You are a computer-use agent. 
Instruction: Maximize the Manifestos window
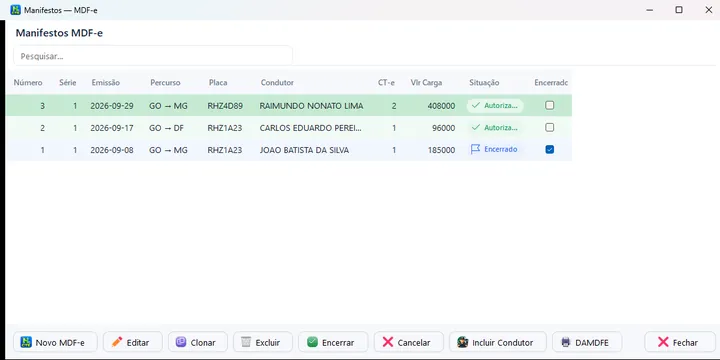pos(679,10)
